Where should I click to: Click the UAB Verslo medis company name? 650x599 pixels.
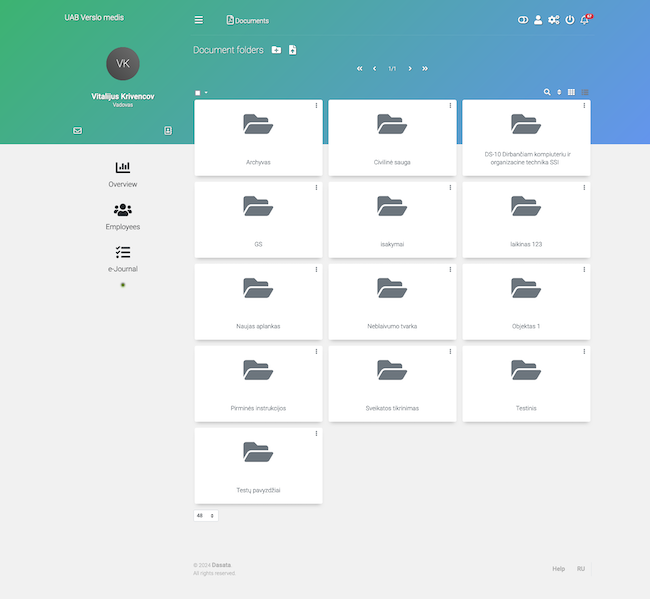tap(94, 17)
